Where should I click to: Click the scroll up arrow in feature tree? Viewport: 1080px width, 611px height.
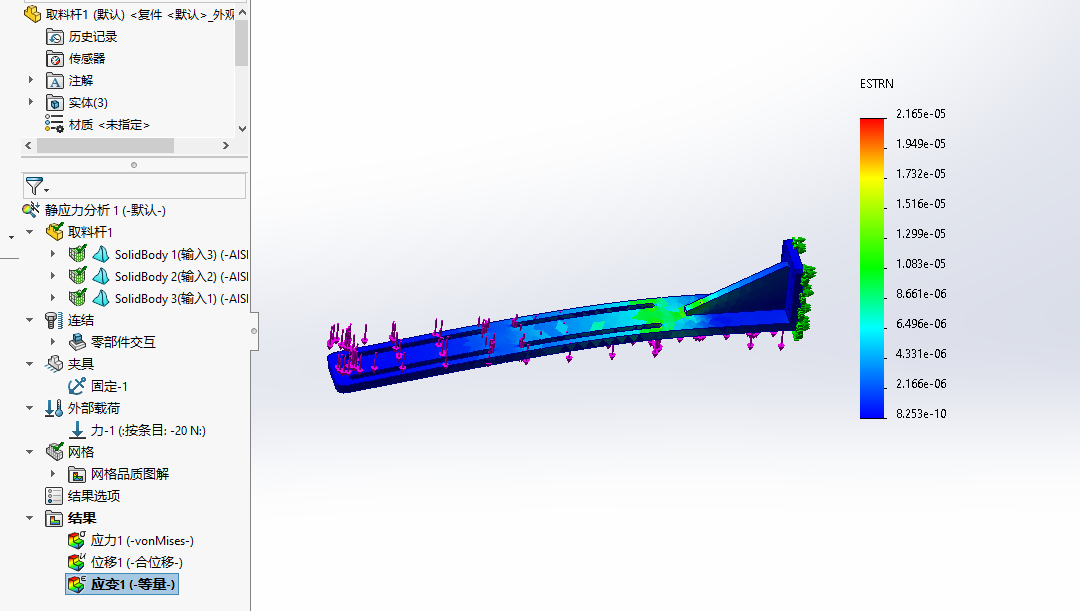(242, 12)
